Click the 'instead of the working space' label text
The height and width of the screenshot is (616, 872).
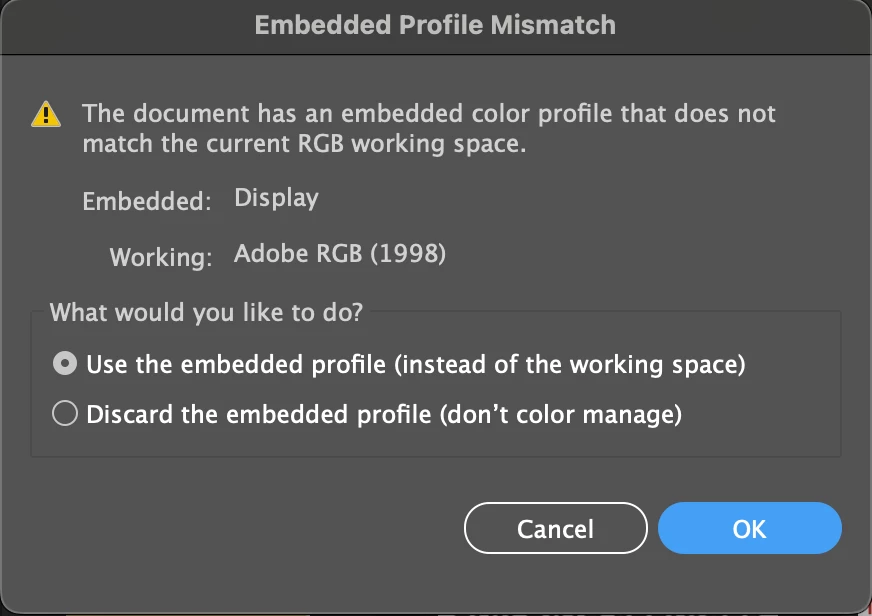571,365
